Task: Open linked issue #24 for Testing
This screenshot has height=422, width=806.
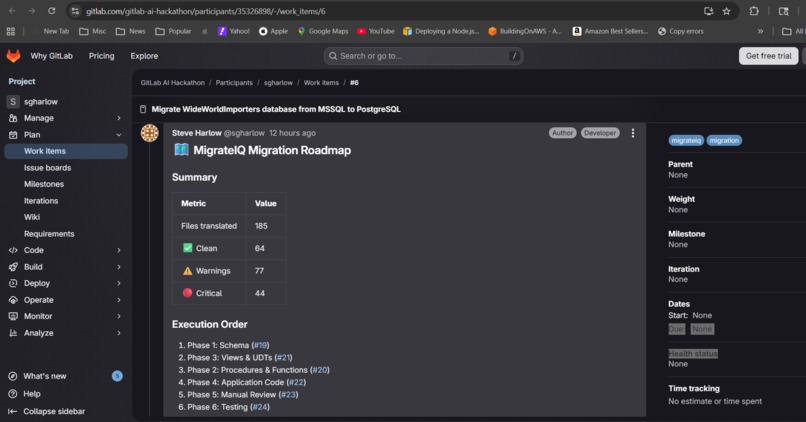Action: 260,407
